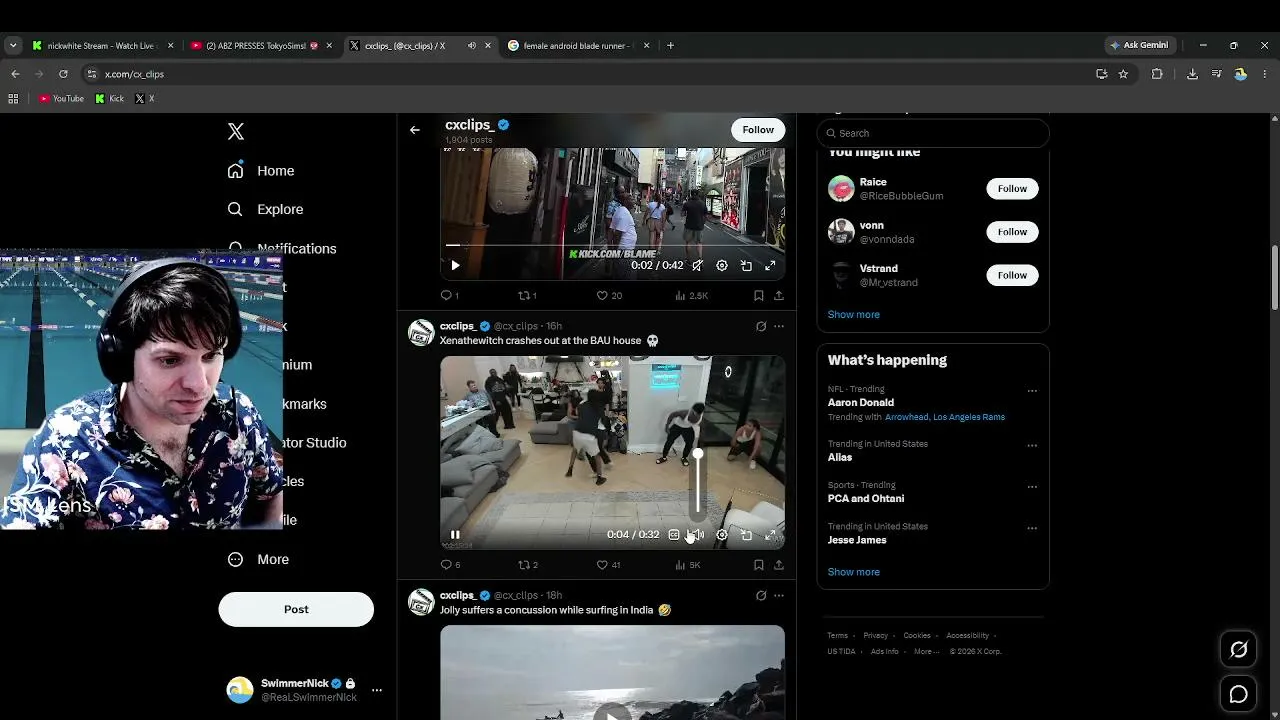Image resolution: width=1280 pixels, height=720 pixels.
Task: Click Ask Gemini button
Action: click(1139, 45)
